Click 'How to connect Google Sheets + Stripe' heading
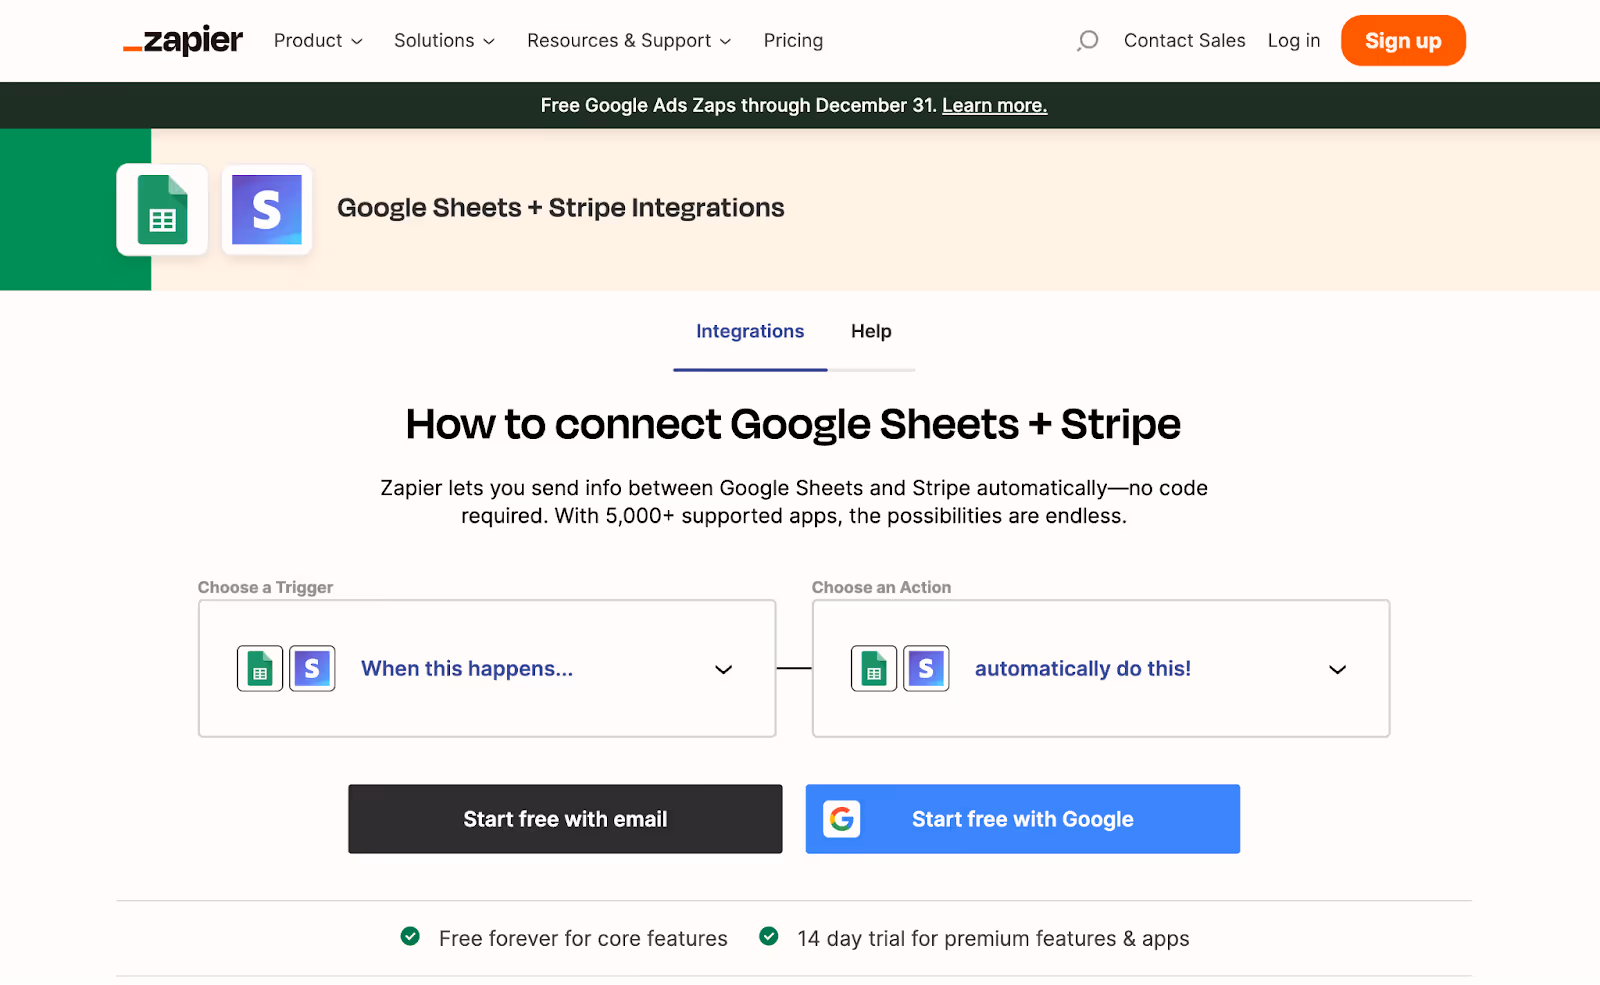Screen dimensions: 1600x985 tap(793, 425)
